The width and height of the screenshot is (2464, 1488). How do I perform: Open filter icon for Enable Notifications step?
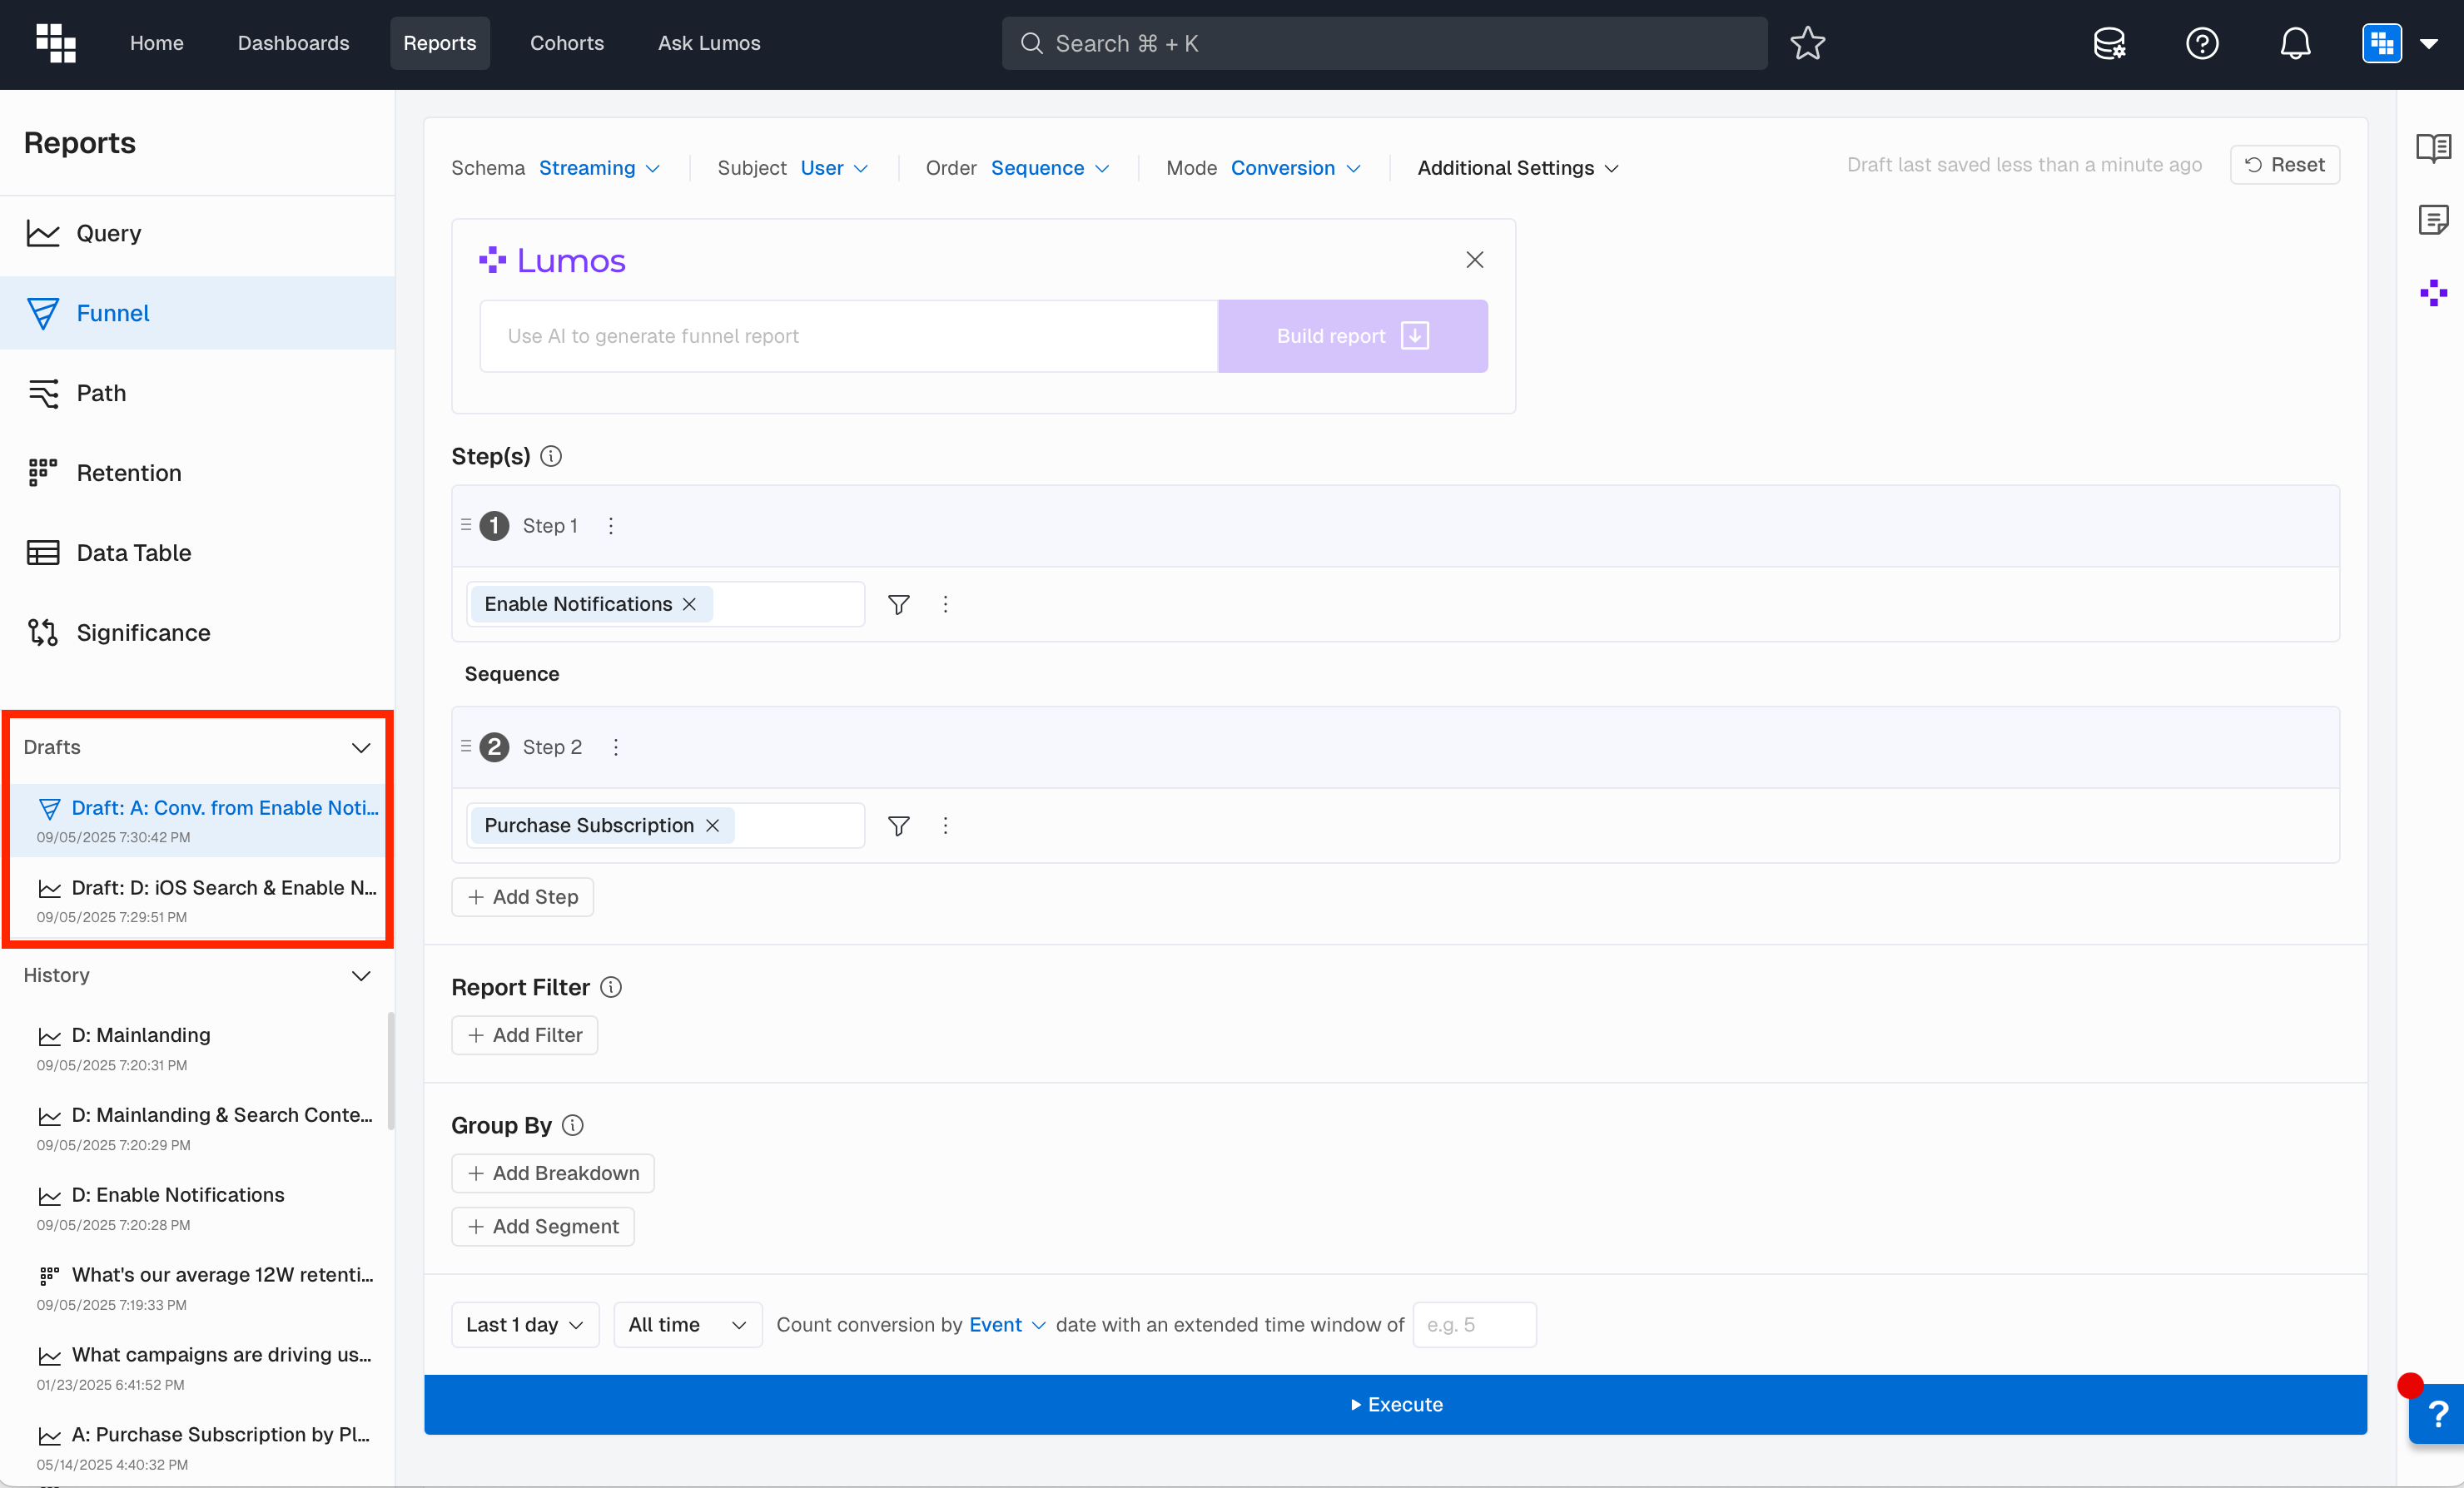coord(898,604)
